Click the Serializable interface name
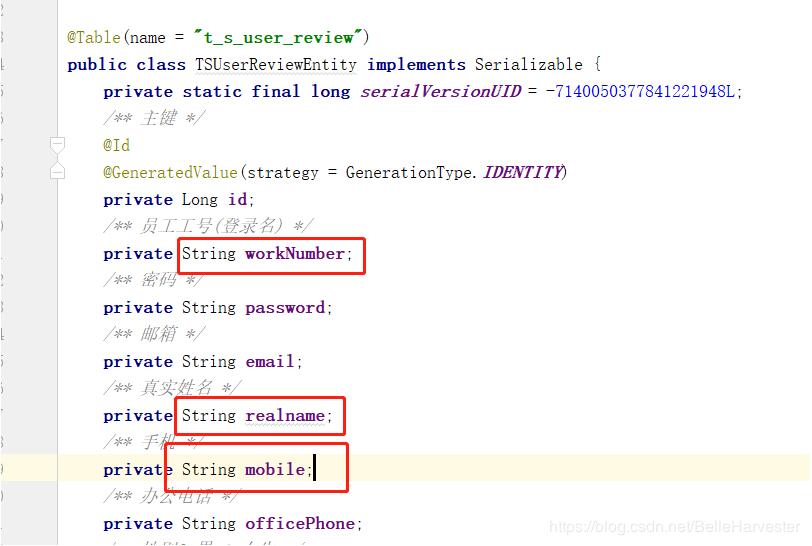The width and height of the screenshot is (812, 546). [528, 64]
